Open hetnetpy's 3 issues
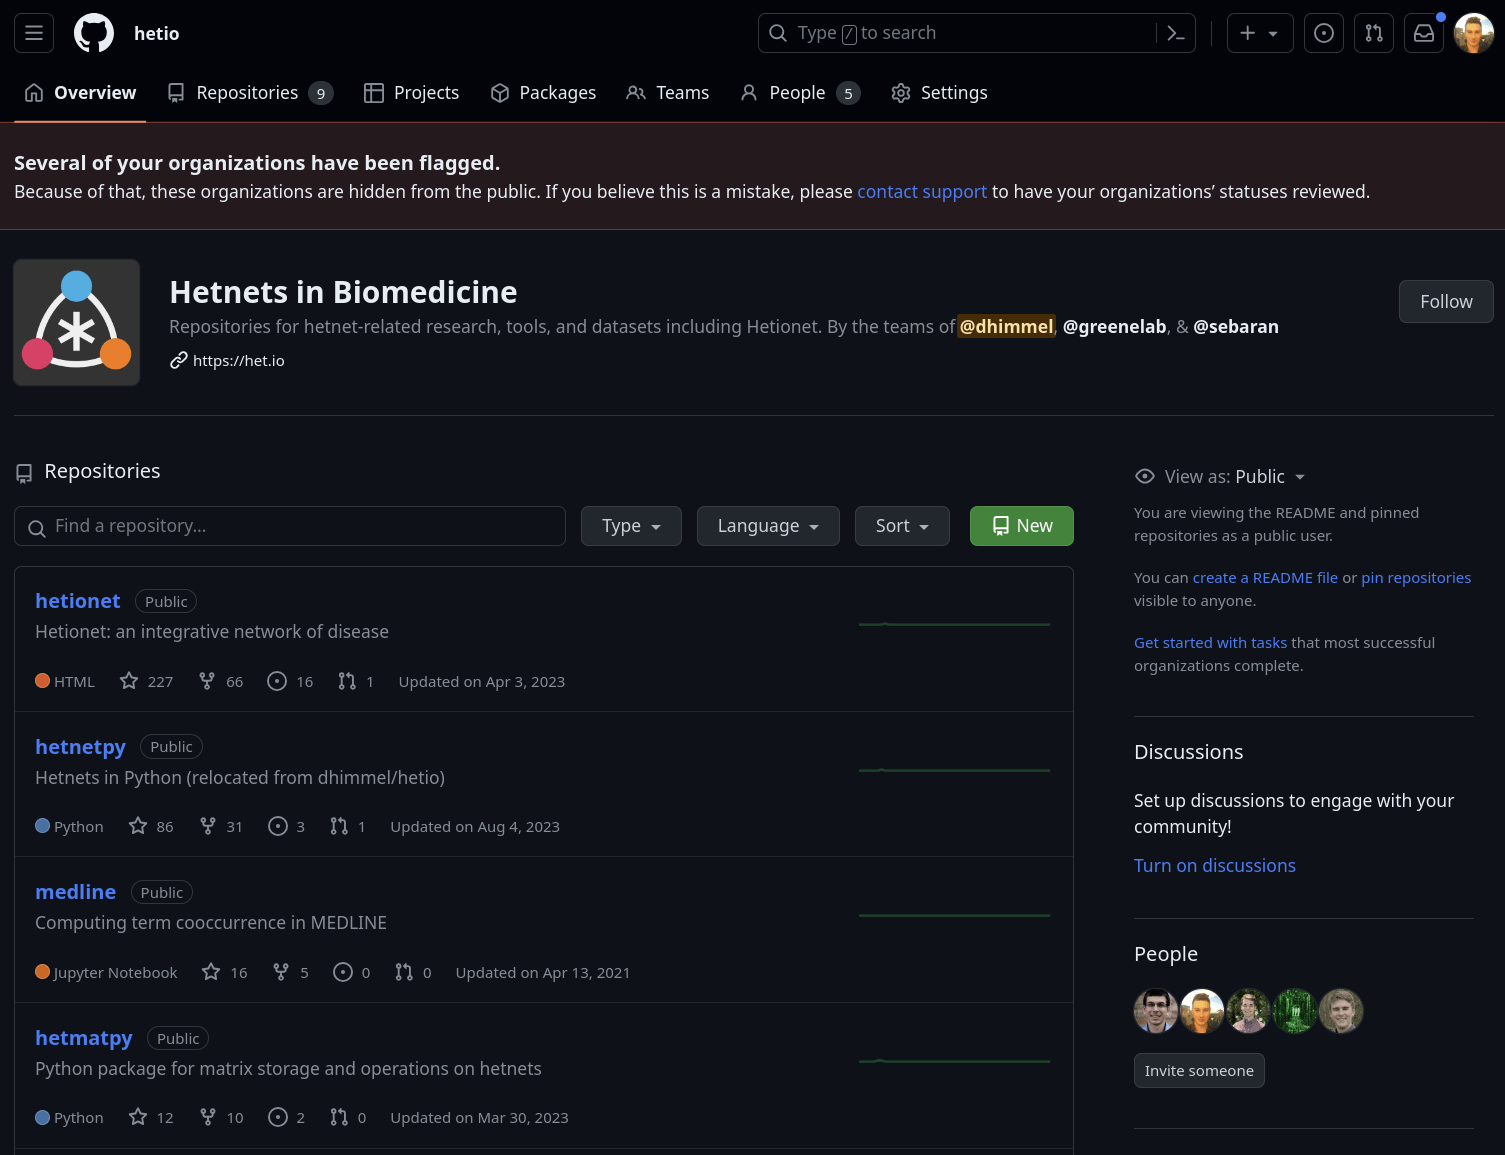This screenshot has height=1155, width=1505. pyautogui.click(x=287, y=826)
